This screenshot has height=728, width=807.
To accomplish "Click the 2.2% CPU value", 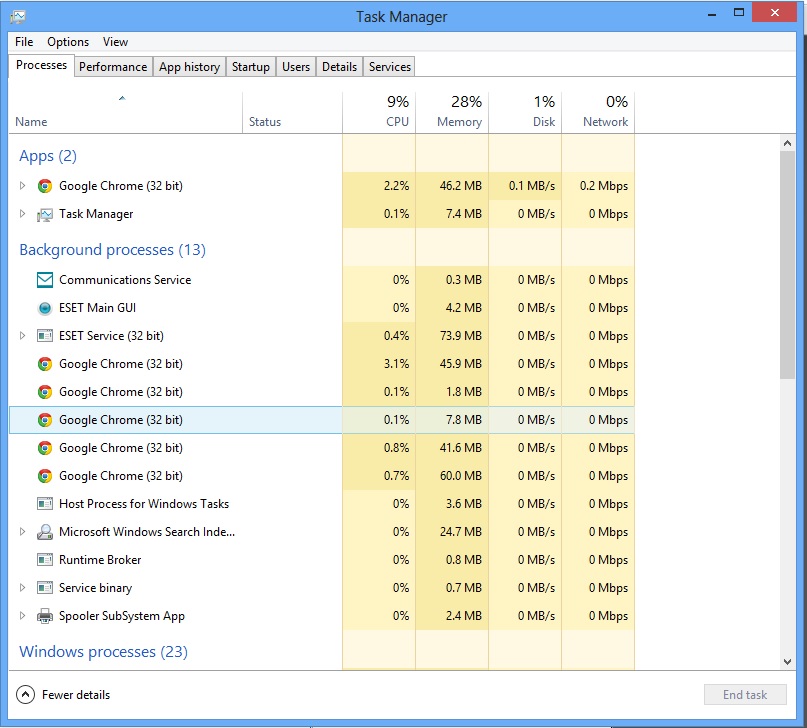I will 396,186.
